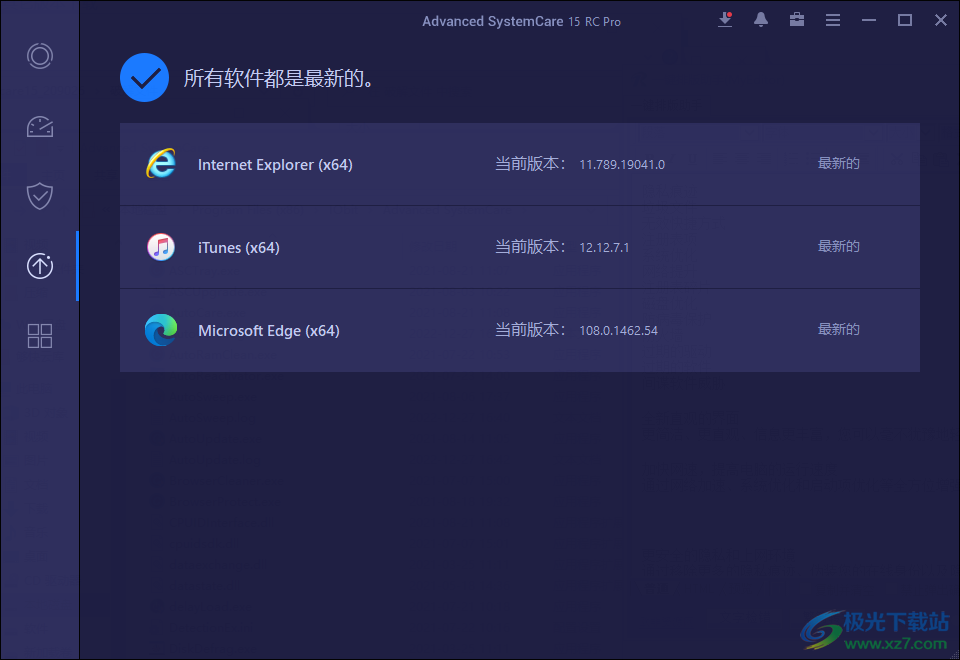
Task: Click 当前版本 label in Microsoft Edge row
Action: (530, 330)
